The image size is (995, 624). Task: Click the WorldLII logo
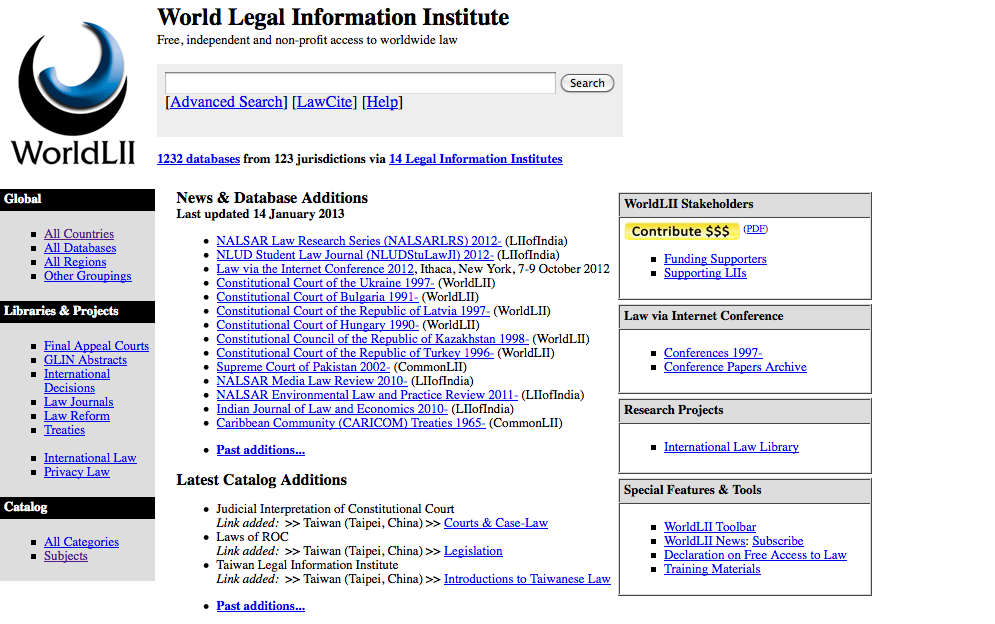tap(73, 93)
